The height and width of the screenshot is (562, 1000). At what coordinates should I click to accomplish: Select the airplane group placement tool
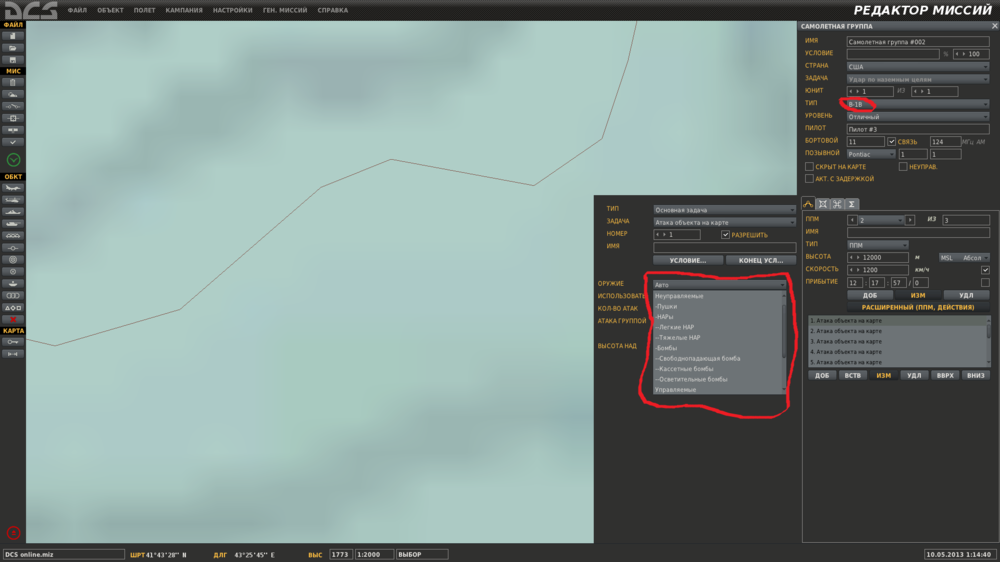[13, 188]
